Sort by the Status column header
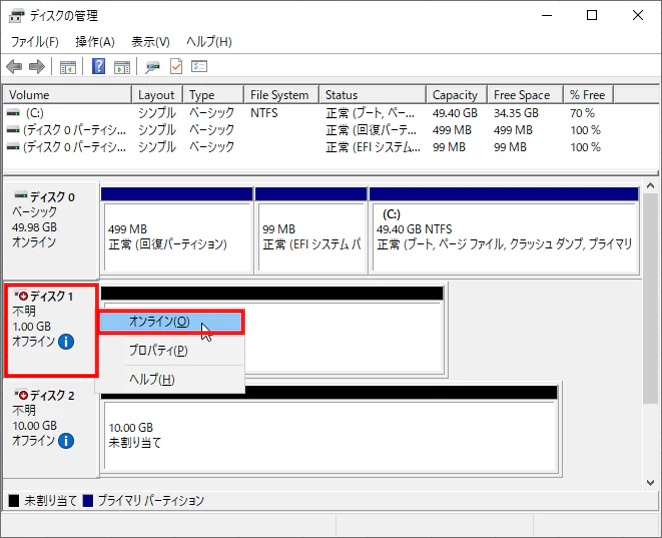The height and width of the screenshot is (538, 662). pyautogui.click(x=372, y=95)
